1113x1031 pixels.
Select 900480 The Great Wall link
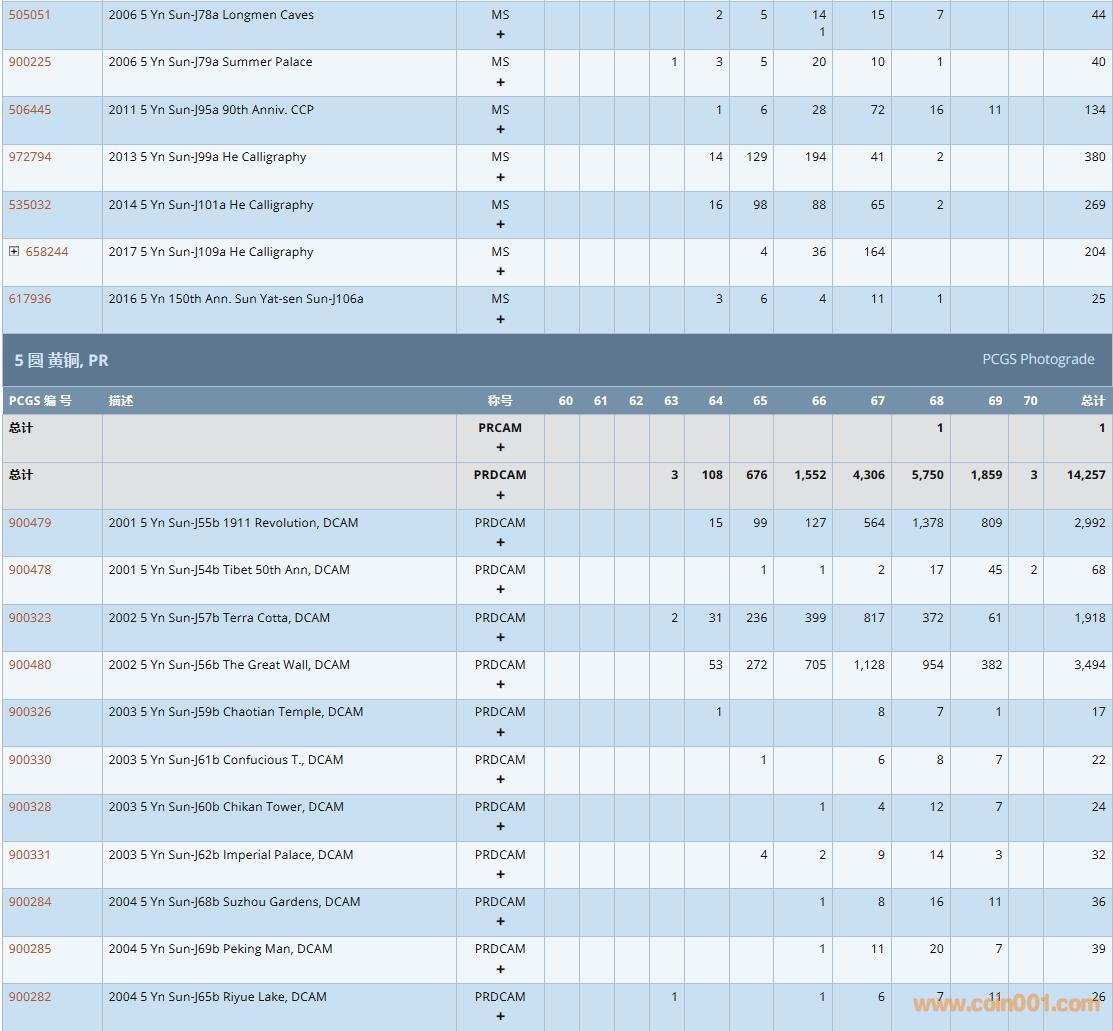pos(30,665)
